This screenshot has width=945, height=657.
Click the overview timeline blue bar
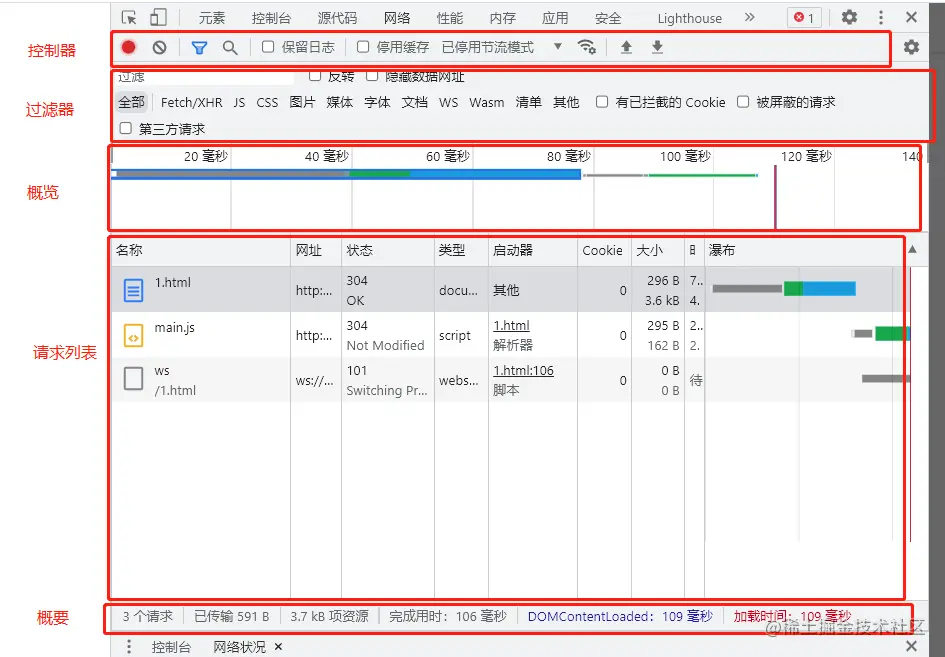(346, 174)
